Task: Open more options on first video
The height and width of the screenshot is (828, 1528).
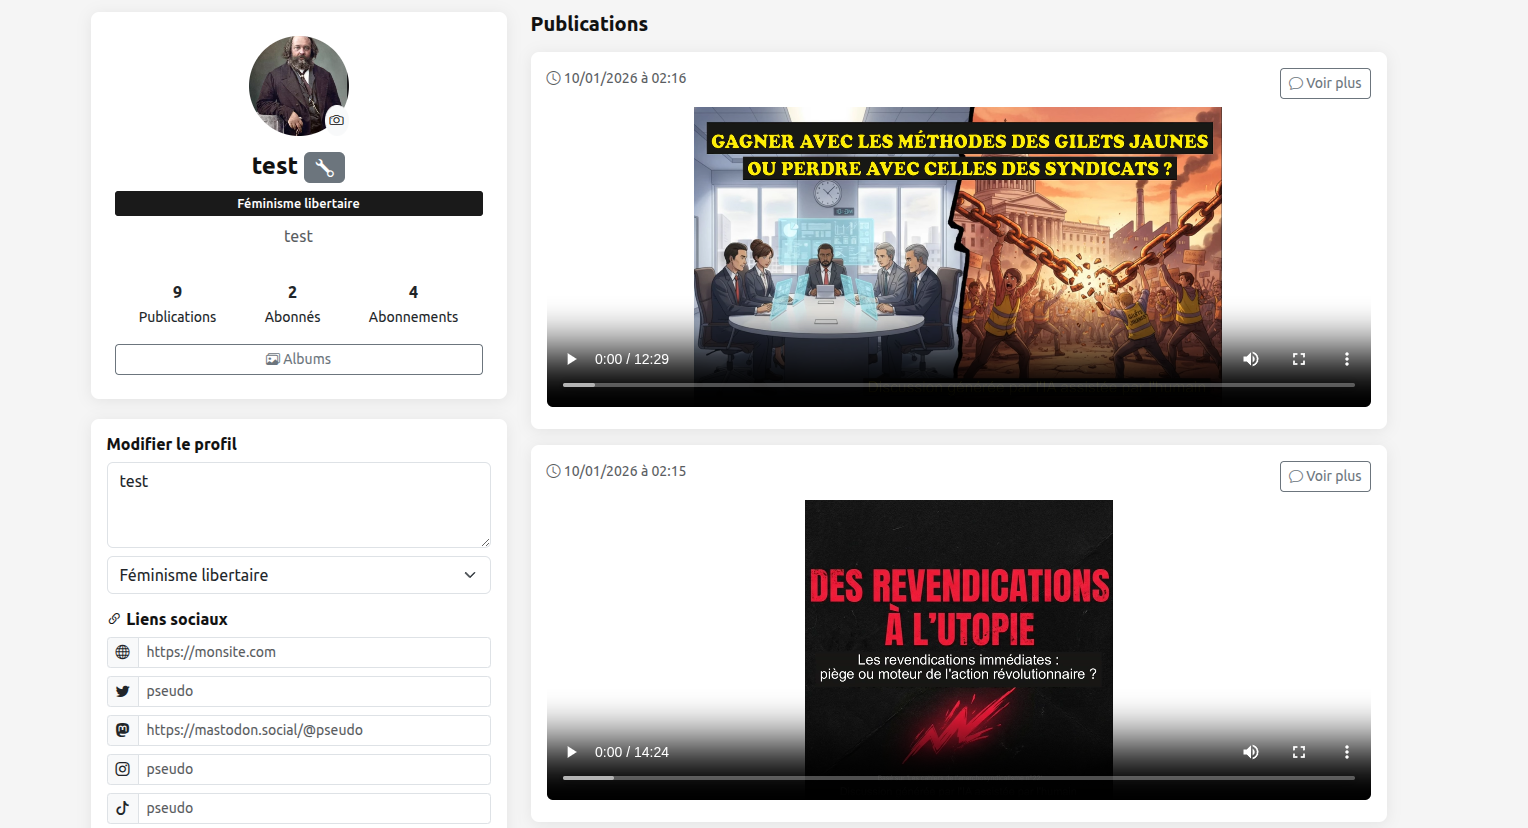Action: tap(1346, 359)
